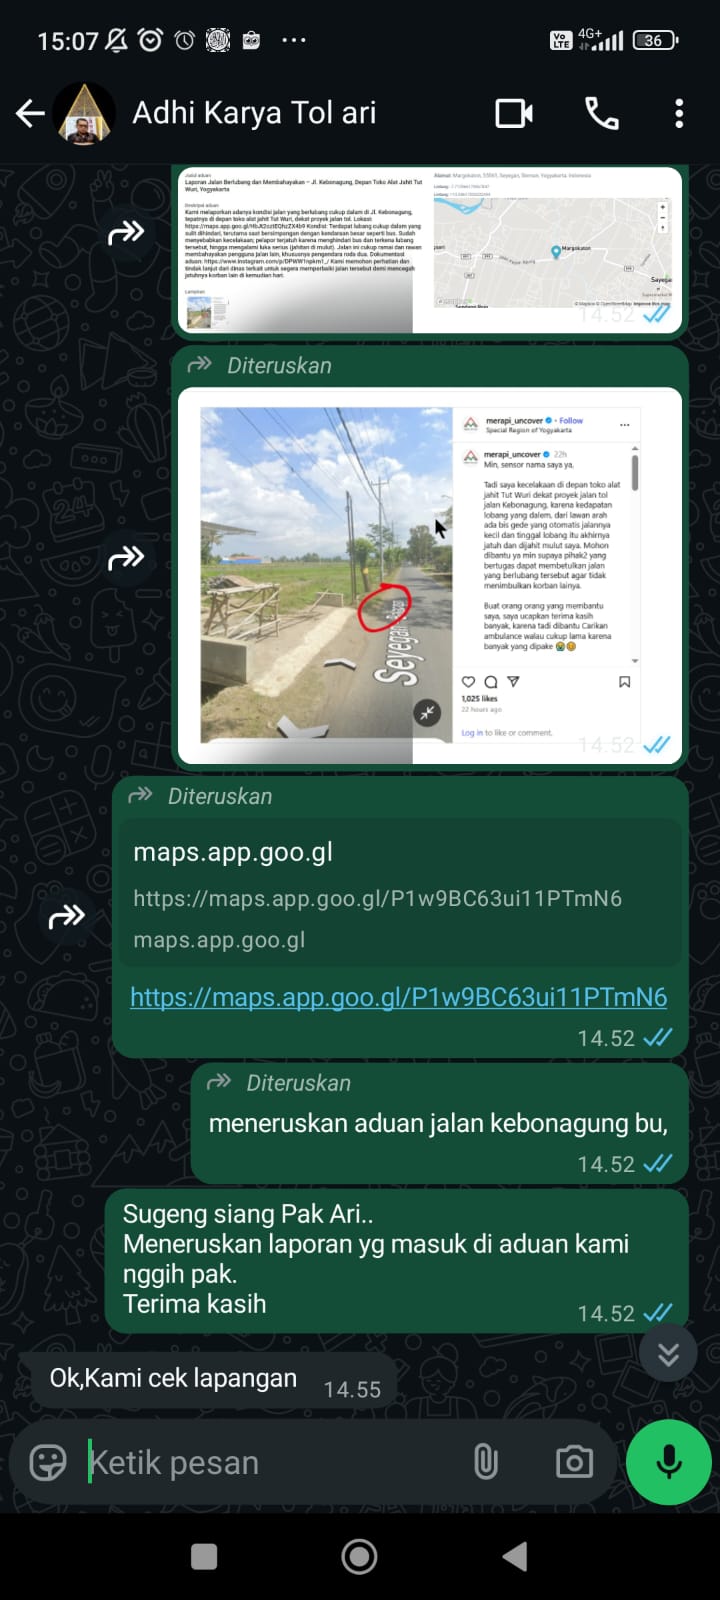Jump to latest messages with double chevron

click(x=668, y=1354)
